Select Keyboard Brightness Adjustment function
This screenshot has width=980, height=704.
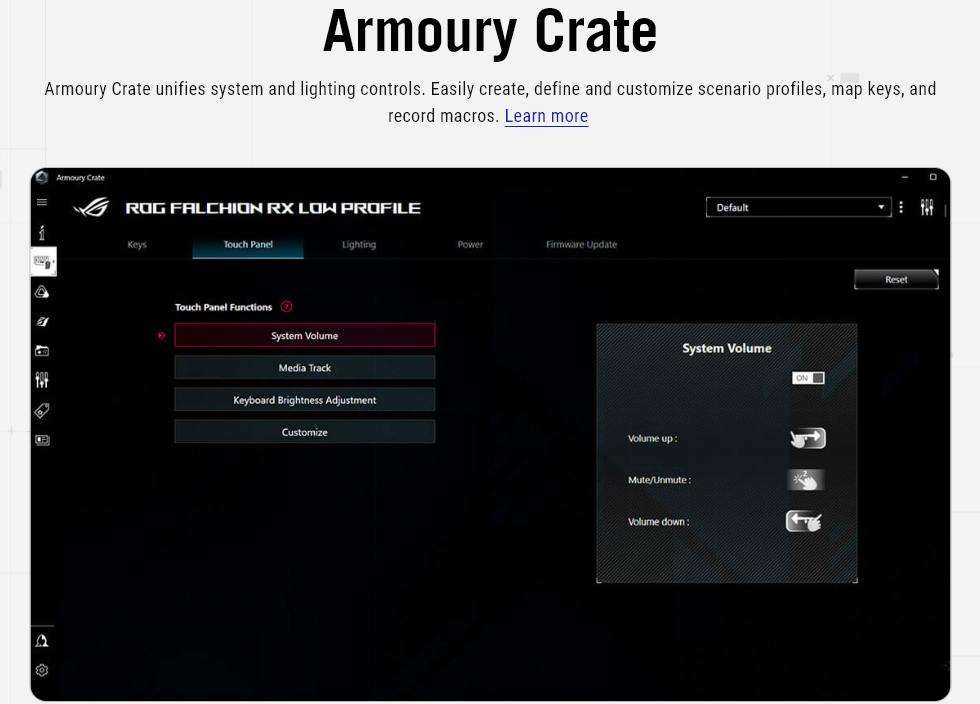305,400
